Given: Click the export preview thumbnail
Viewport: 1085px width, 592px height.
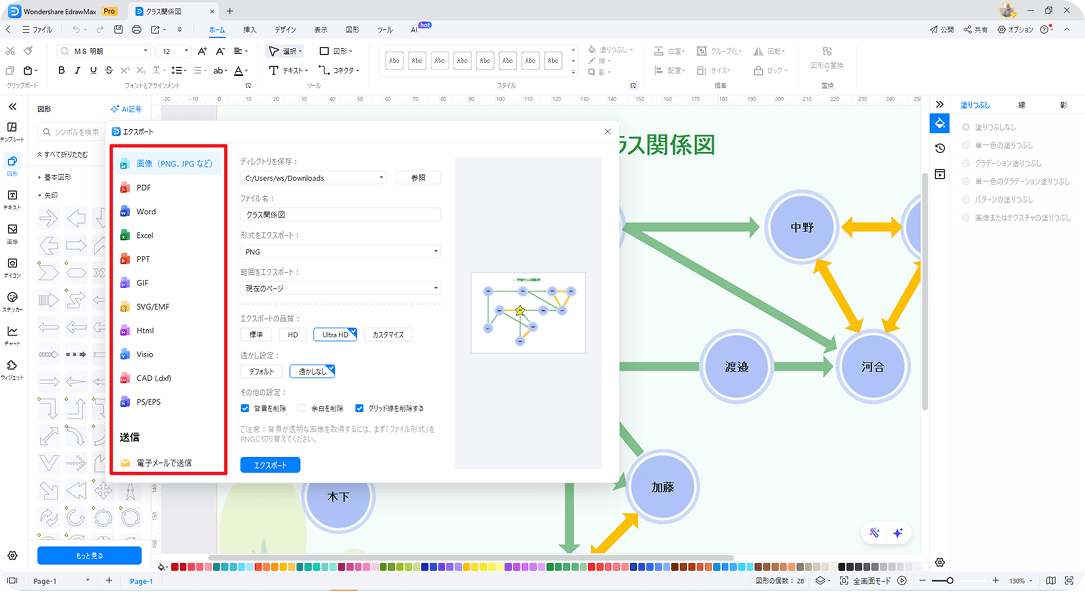Looking at the screenshot, I should pyautogui.click(x=528, y=313).
